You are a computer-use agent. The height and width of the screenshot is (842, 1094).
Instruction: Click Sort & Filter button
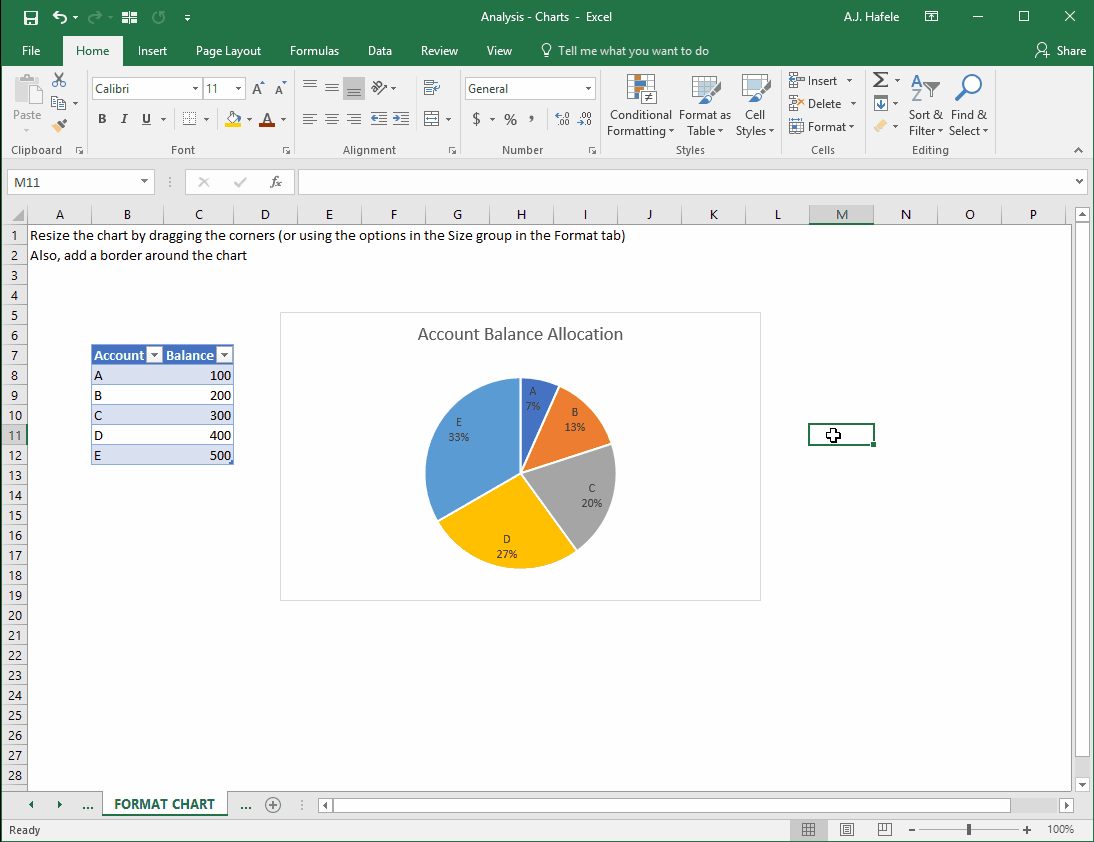coord(925,106)
